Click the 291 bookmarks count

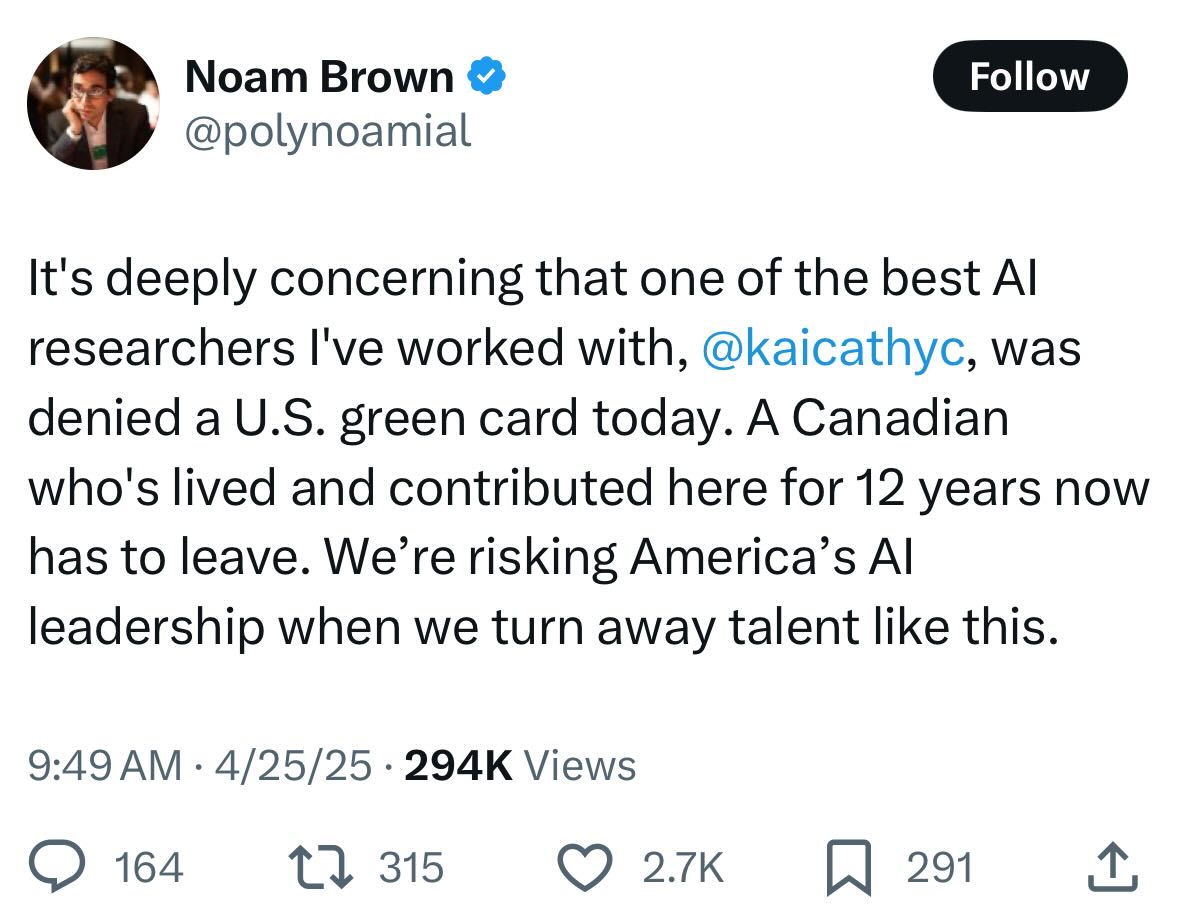(940, 867)
